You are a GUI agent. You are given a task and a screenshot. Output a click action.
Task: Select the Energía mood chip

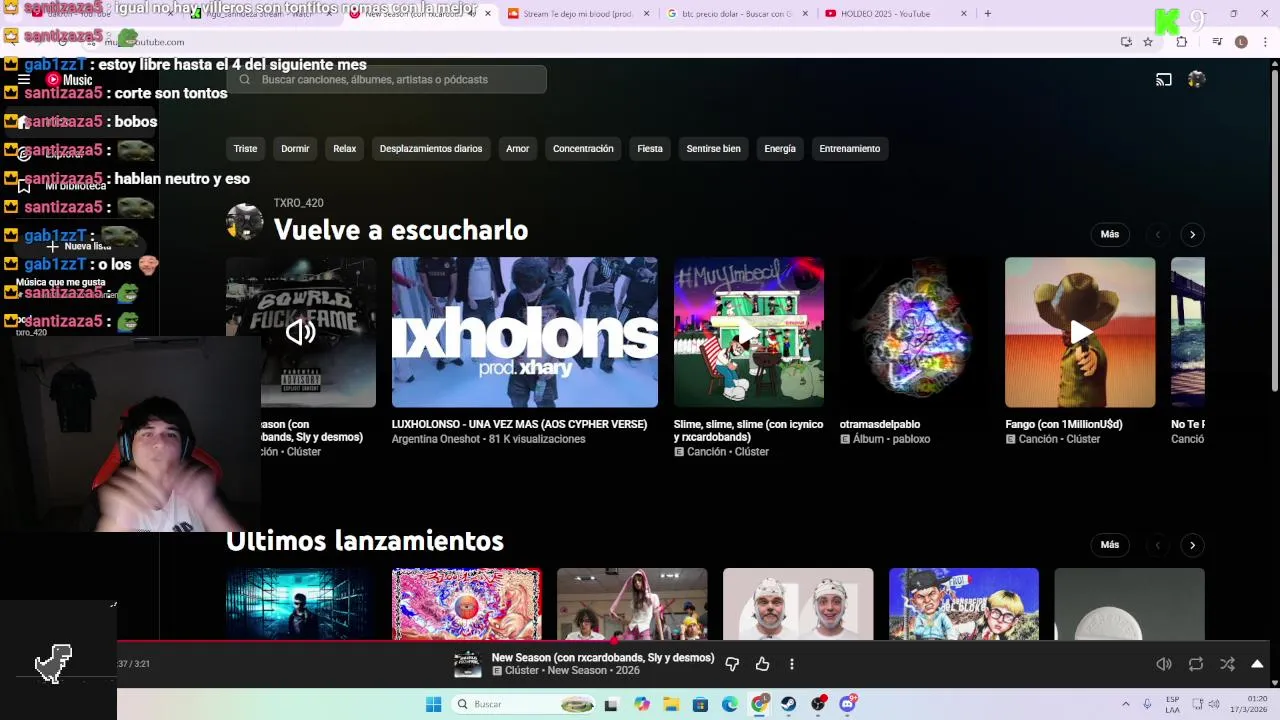[780, 148]
